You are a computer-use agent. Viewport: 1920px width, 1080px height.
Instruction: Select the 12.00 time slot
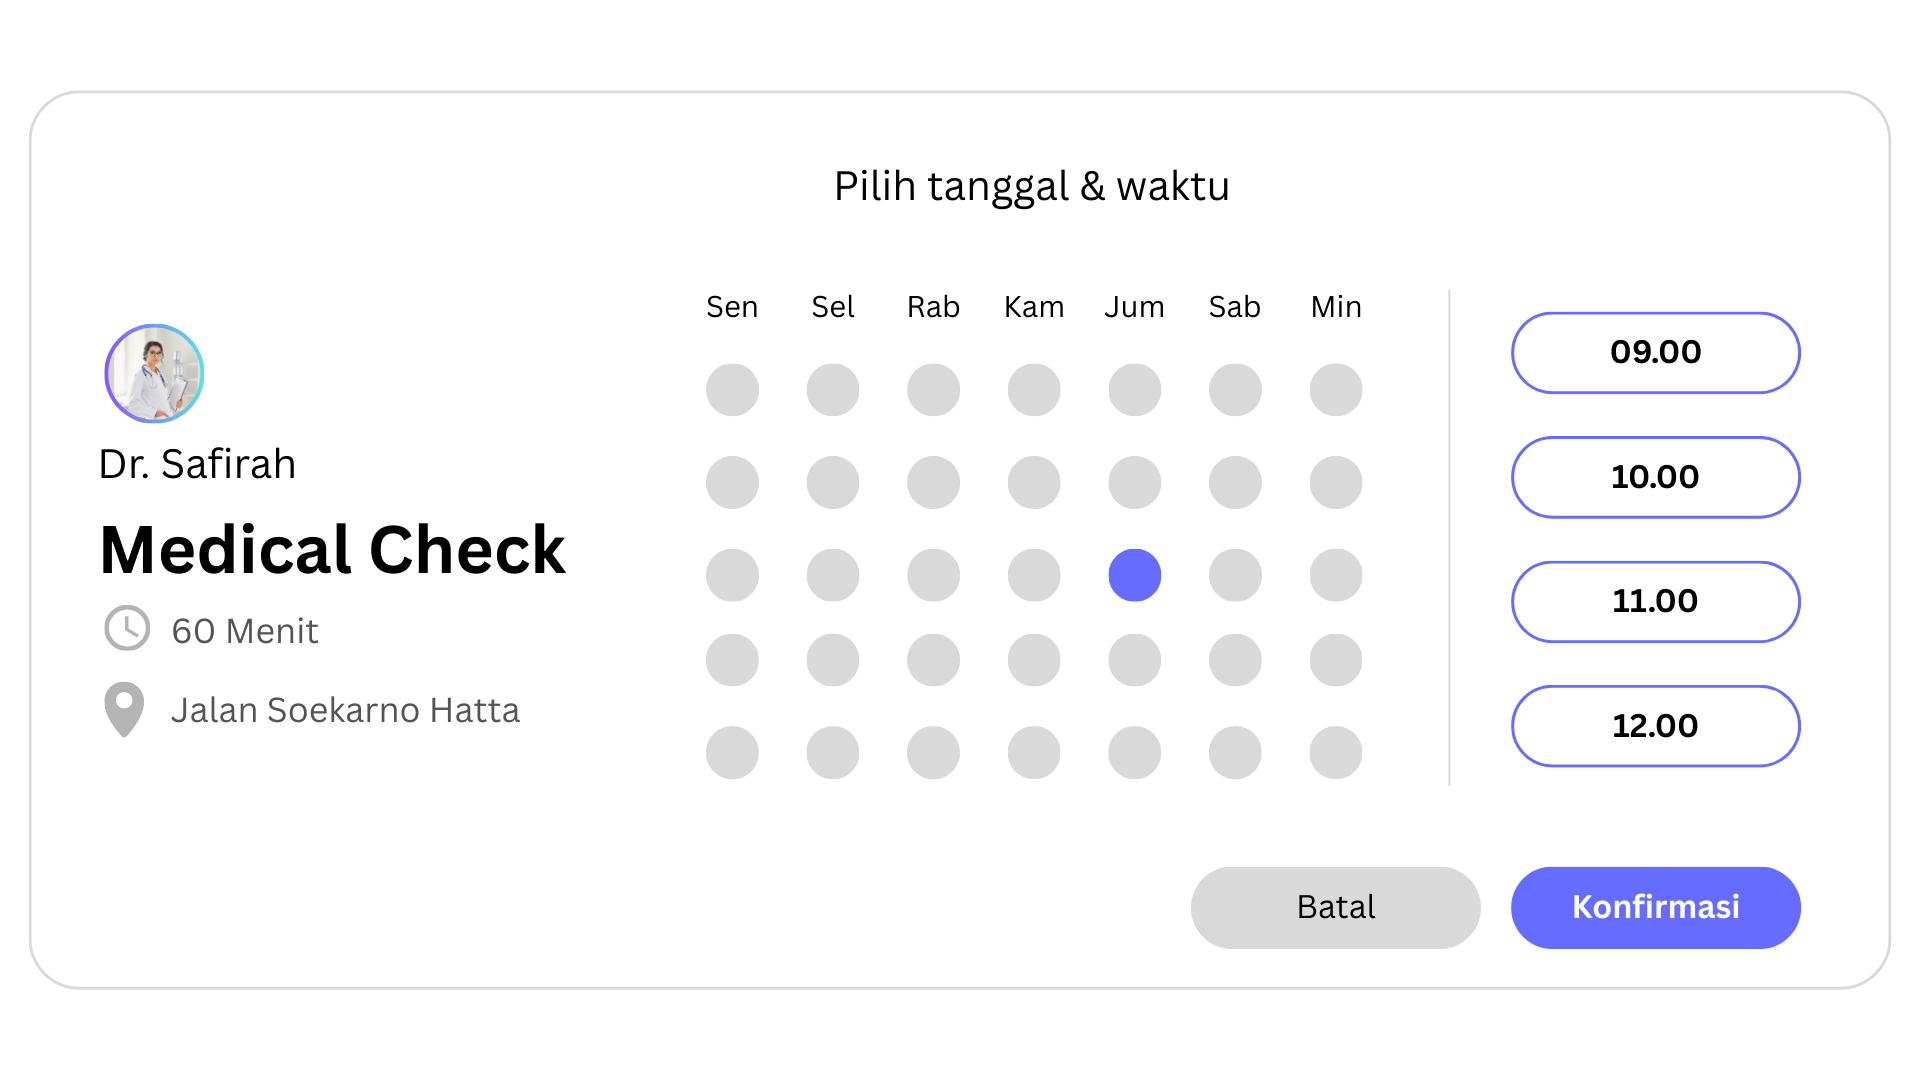[1655, 726]
